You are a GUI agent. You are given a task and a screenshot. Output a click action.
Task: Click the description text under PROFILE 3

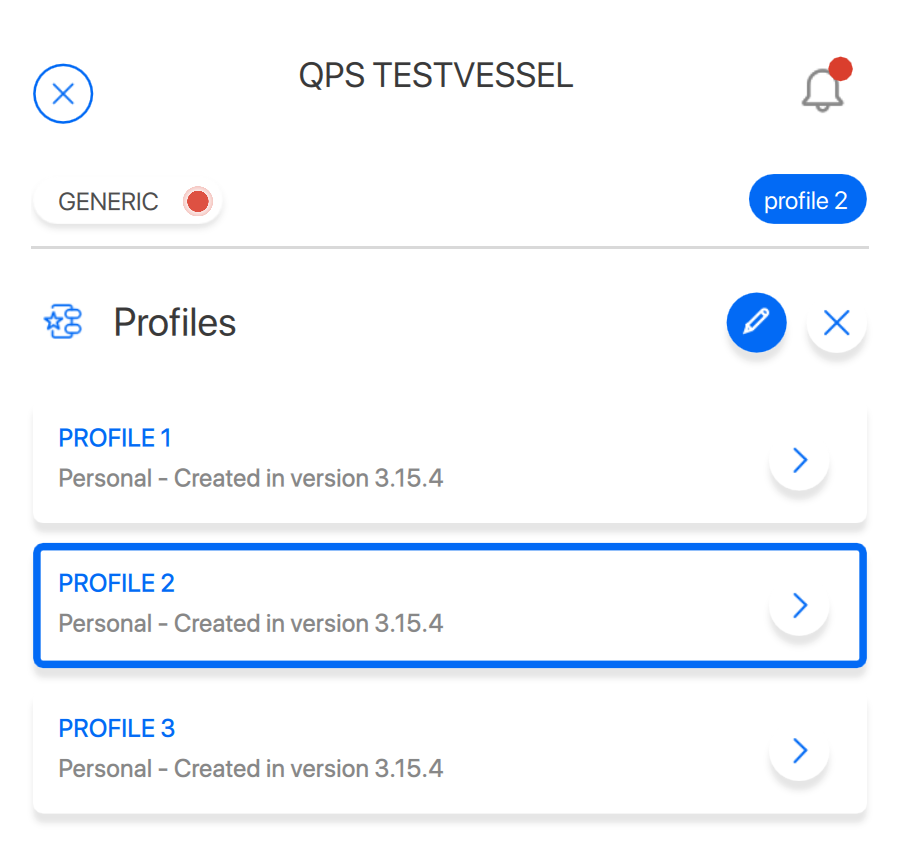[251, 768]
